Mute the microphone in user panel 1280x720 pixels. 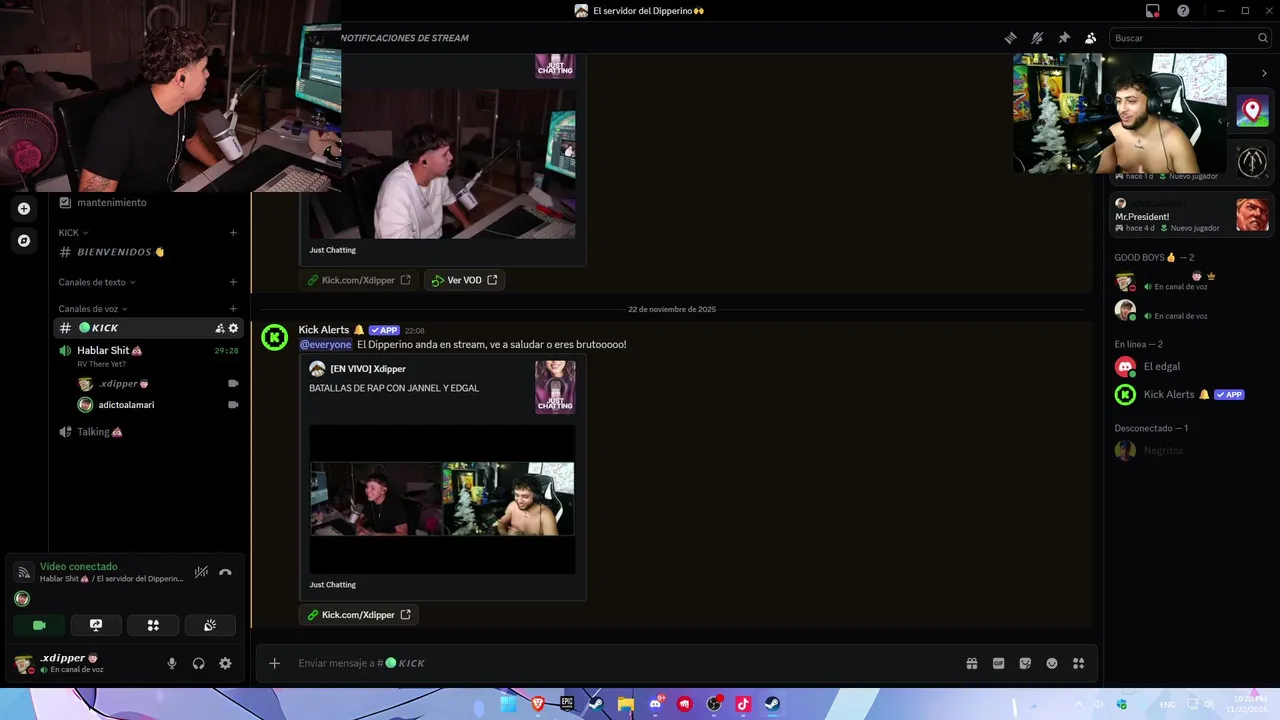click(x=172, y=663)
